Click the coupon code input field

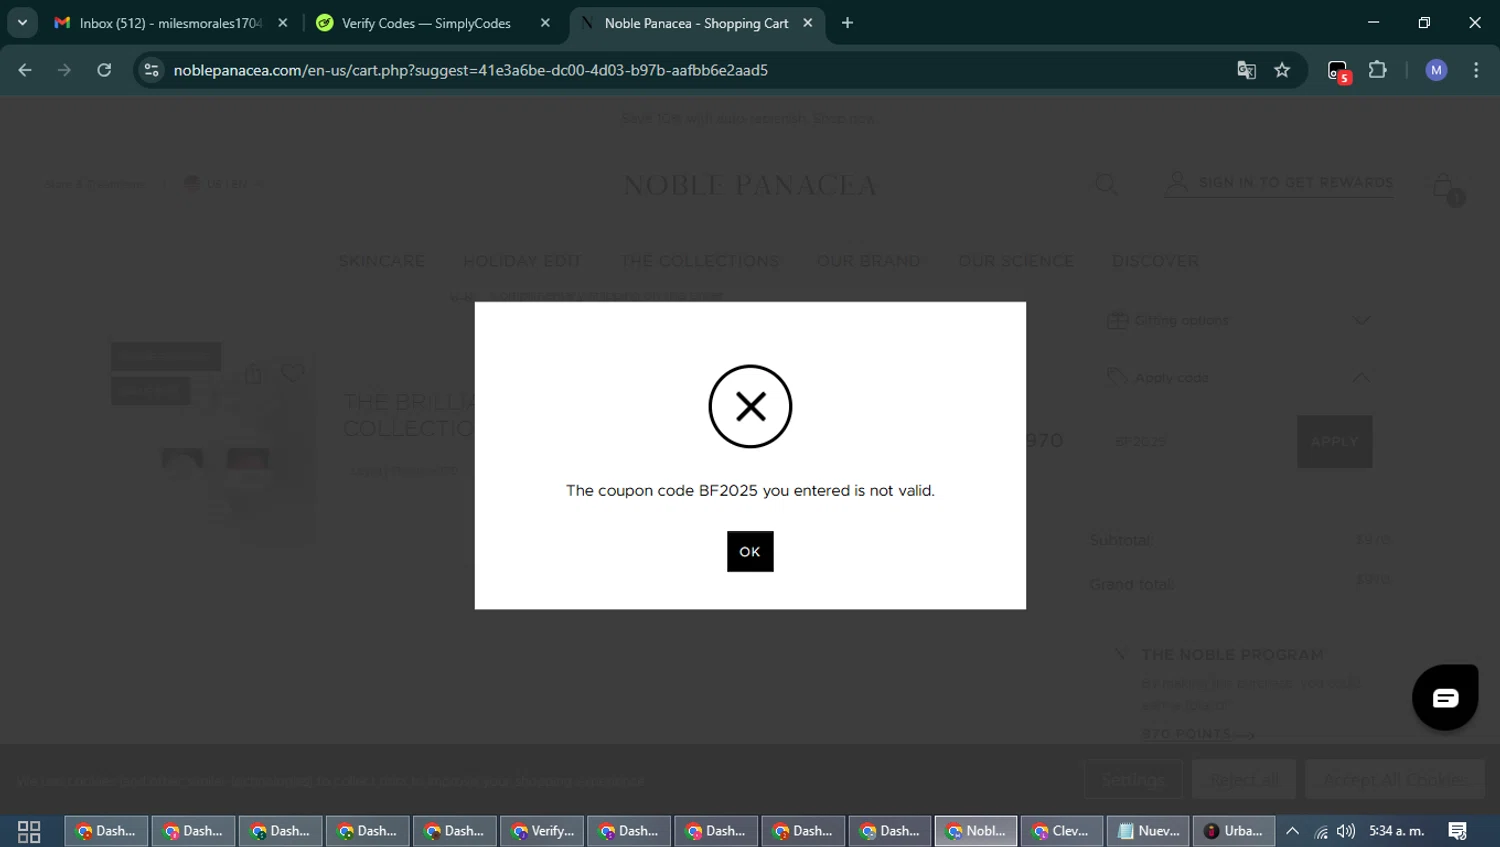coord(1201,441)
